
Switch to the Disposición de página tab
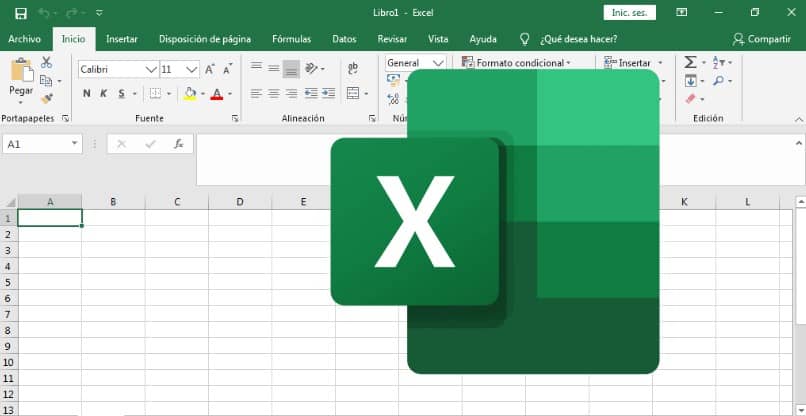point(205,39)
